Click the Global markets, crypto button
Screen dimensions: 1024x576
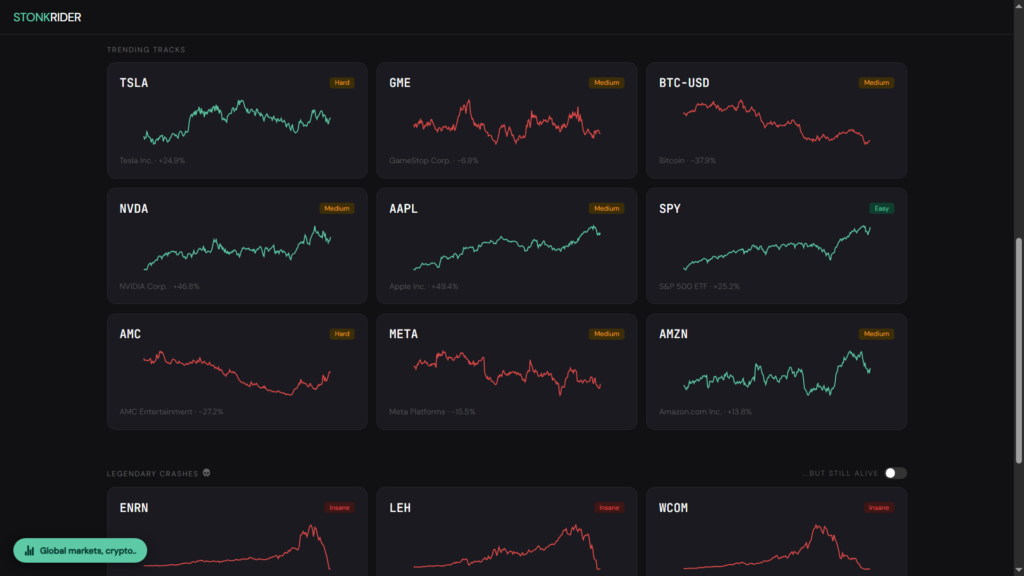(80, 551)
